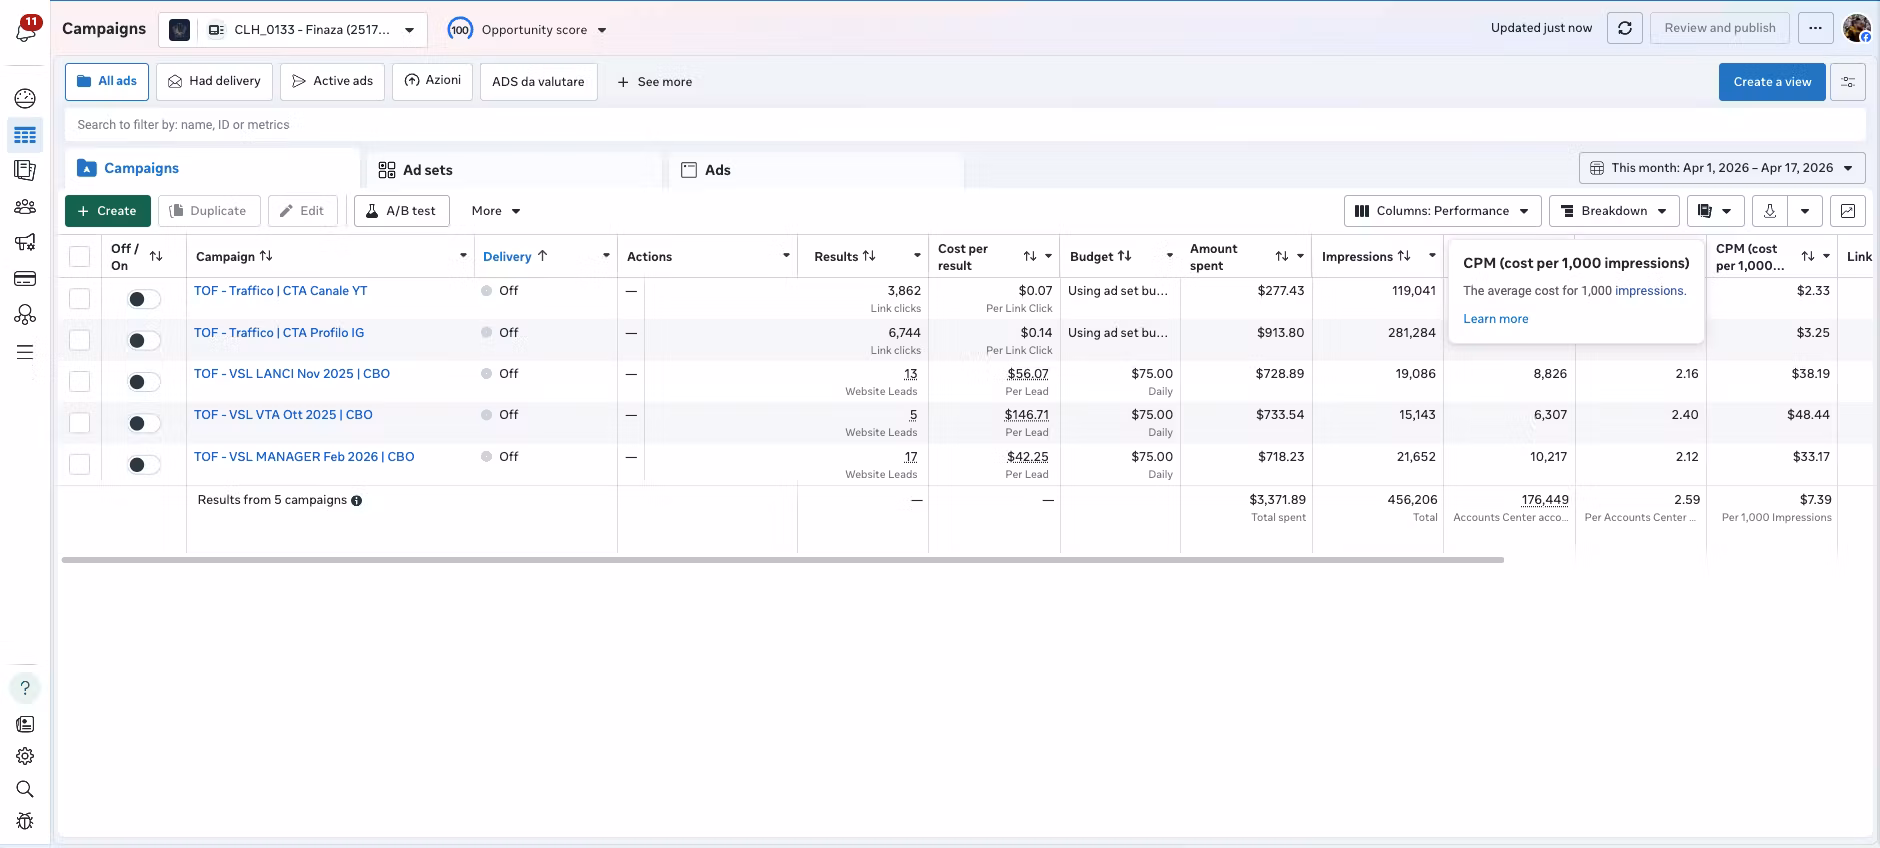The image size is (1880, 848).
Task: Click the A/B test button
Action: coord(402,211)
